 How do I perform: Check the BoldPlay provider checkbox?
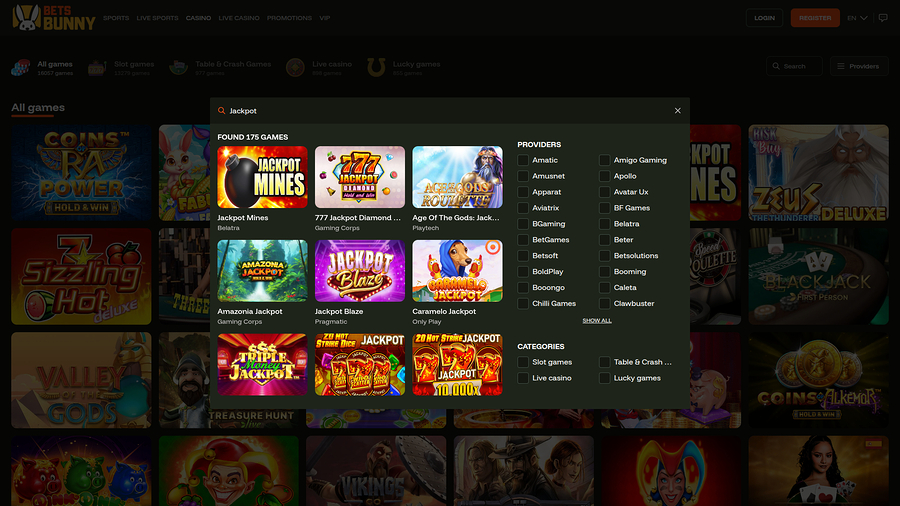523,271
